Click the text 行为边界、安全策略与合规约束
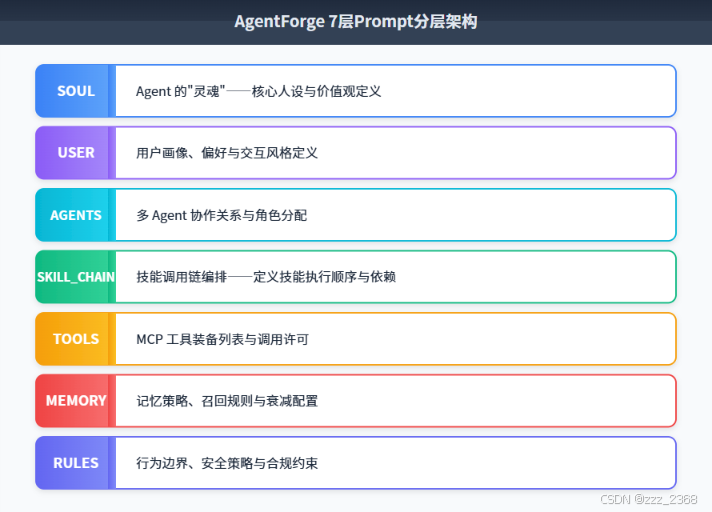712x512 pixels. (x=227, y=463)
